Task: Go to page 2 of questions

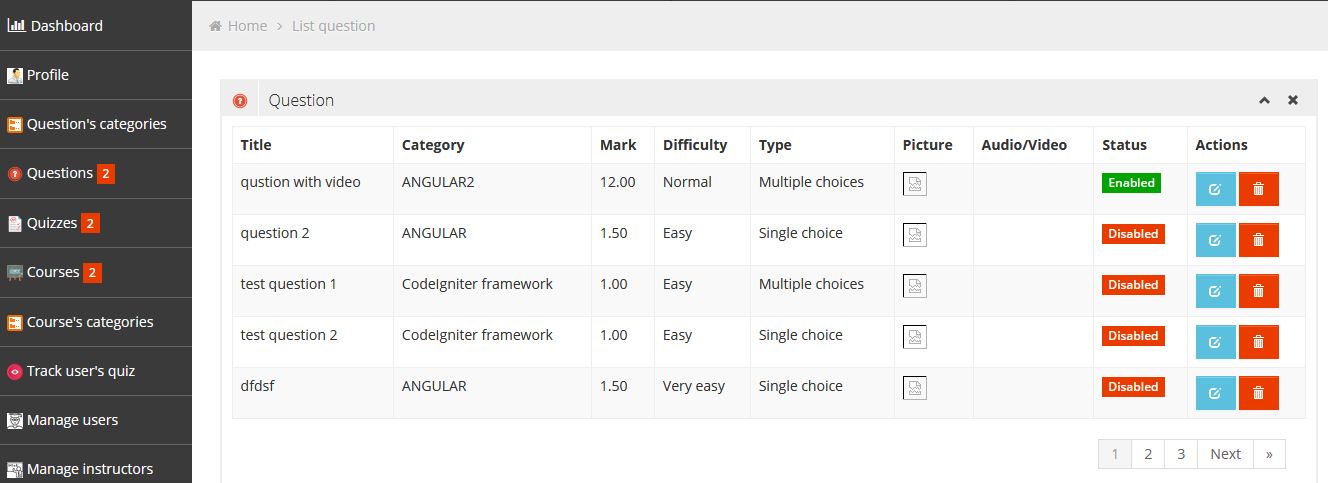Action: click(x=1148, y=454)
